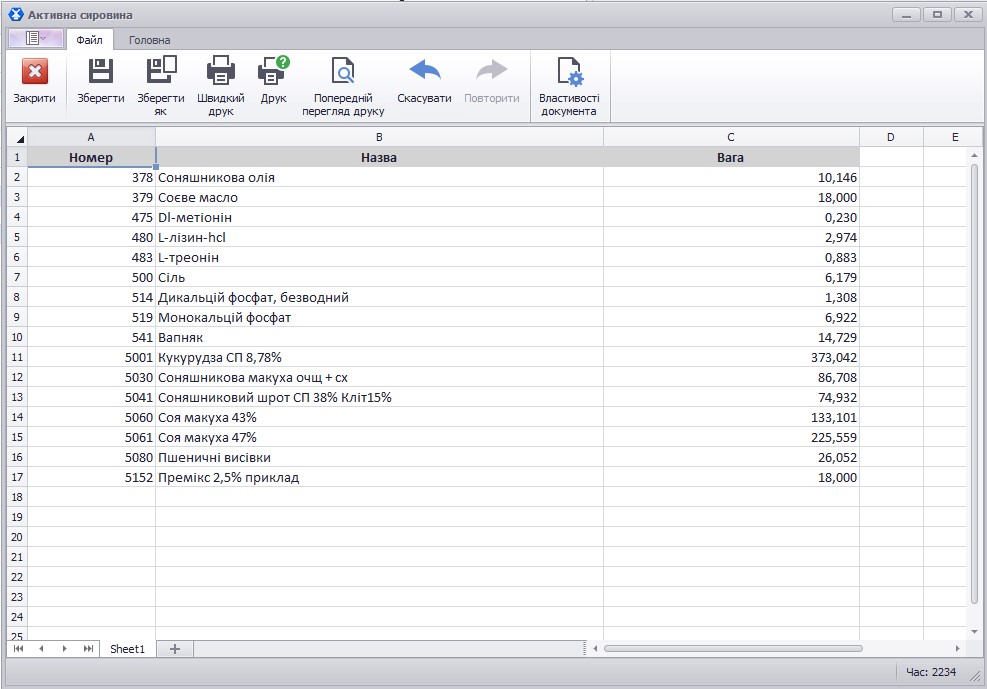Click the vertical scrollbar up arrow
This screenshot has height=689, width=987.
[974, 155]
